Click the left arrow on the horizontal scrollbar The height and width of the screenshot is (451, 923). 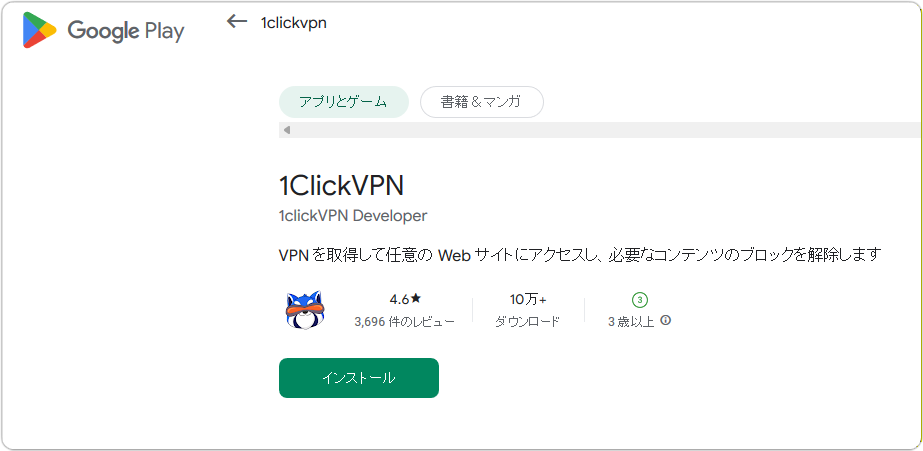(x=287, y=130)
